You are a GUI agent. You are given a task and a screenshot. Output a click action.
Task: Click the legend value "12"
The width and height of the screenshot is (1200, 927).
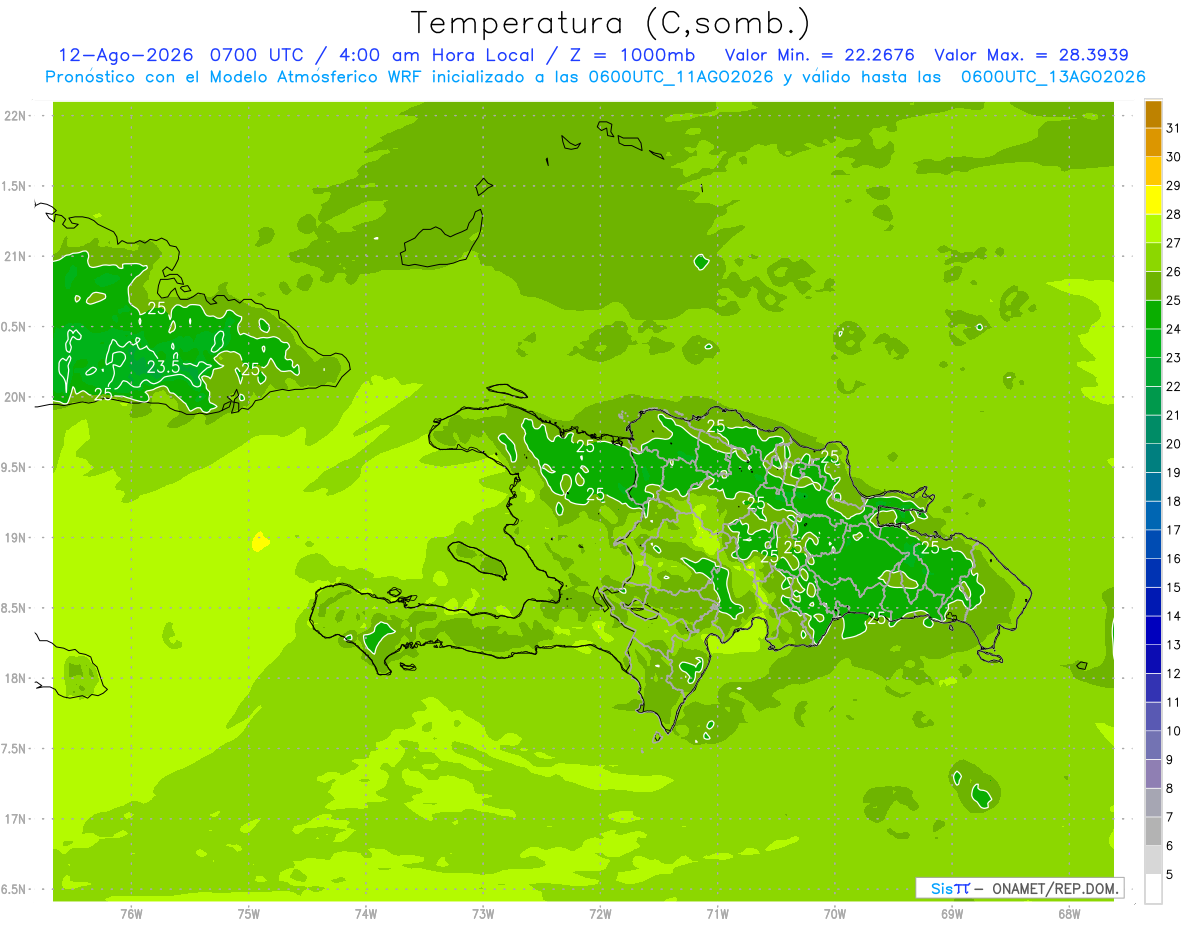[x=1174, y=673]
